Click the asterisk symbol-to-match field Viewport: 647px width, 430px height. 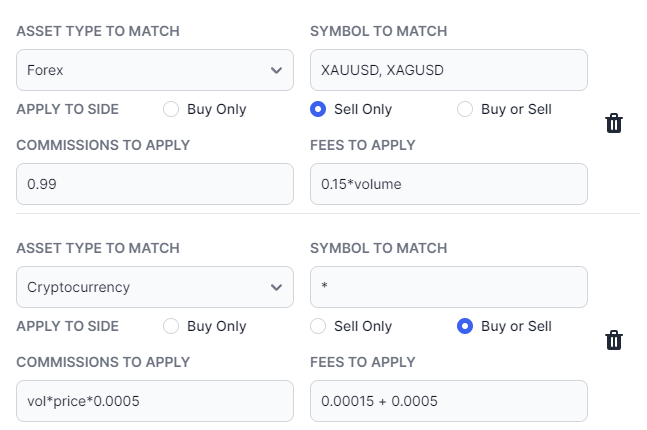pos(449,287)
